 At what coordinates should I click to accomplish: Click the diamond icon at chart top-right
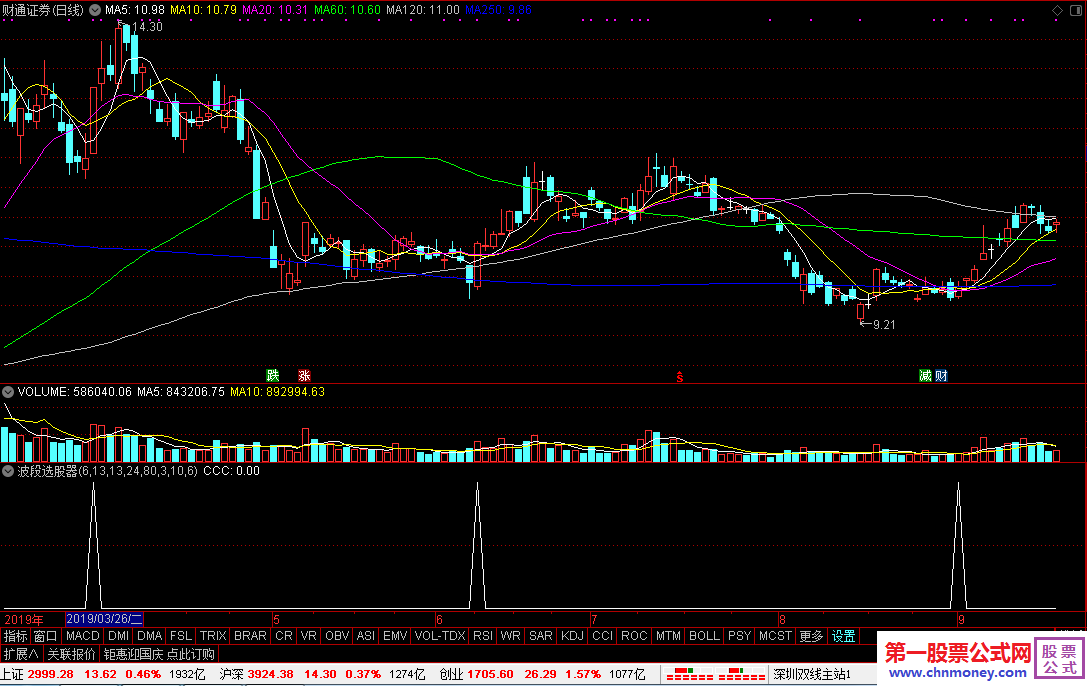pos(1057,10)
